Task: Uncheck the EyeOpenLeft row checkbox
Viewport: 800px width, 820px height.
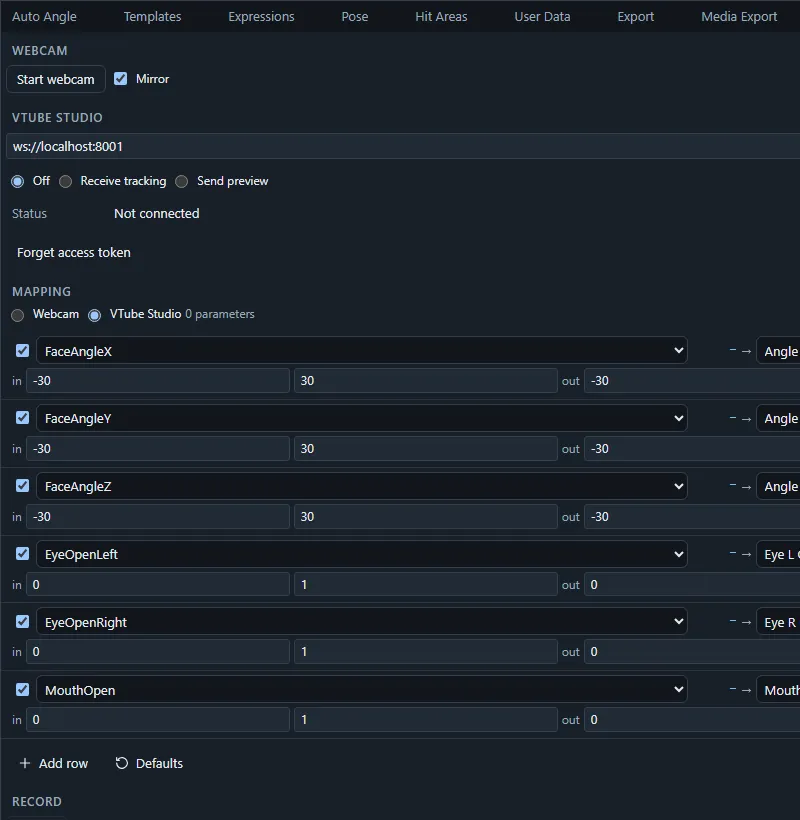Action: (22, 553)
